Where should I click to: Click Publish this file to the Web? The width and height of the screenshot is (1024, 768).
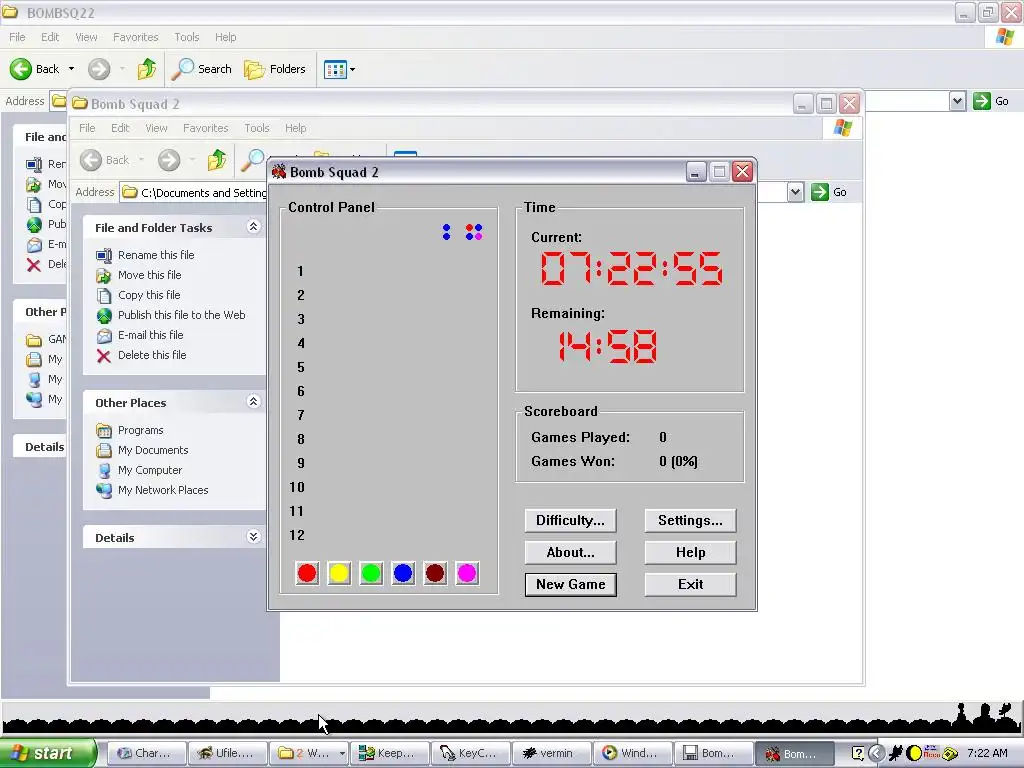point(182,315)
